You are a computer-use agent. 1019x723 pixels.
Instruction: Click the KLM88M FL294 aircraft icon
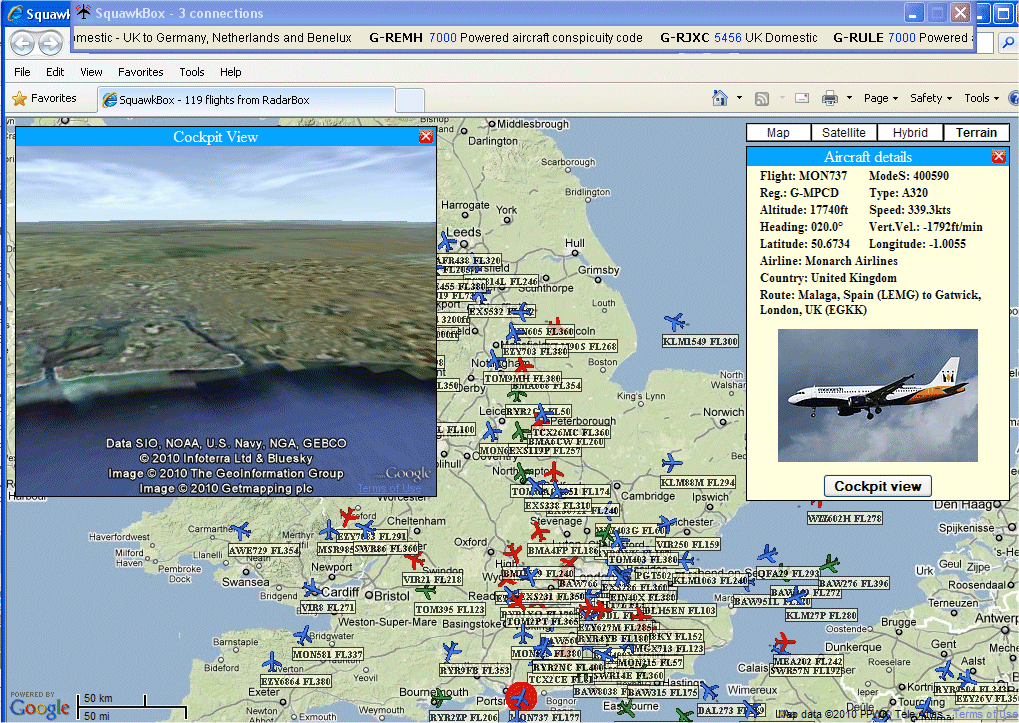(671, 463)
